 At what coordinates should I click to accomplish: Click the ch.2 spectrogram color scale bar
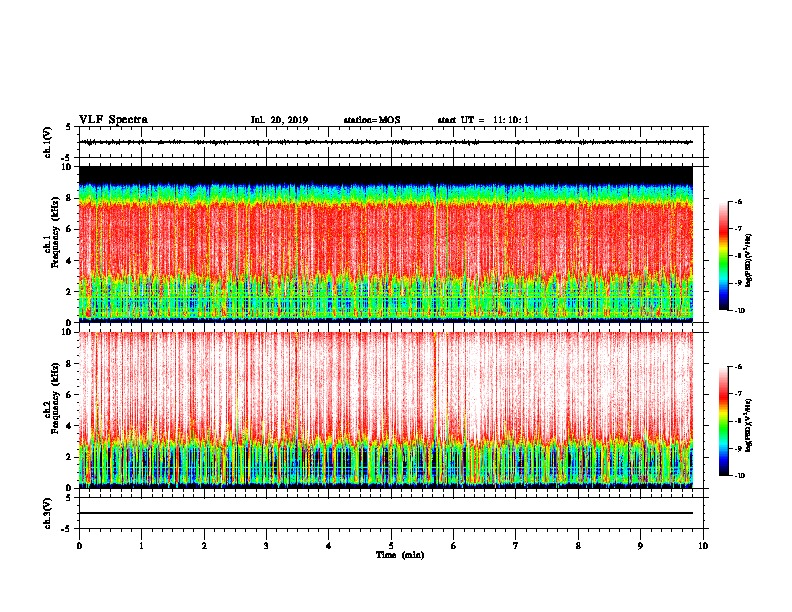[724, 421]
